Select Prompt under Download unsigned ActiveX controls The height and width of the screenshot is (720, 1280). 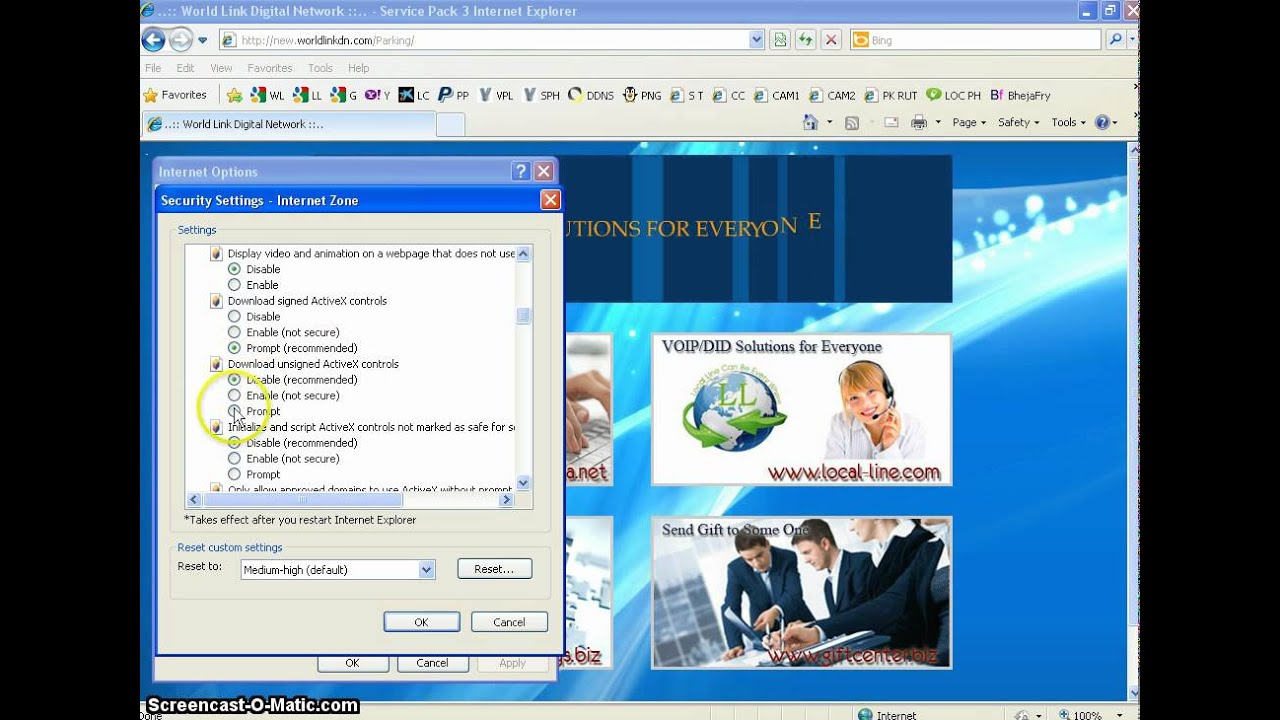point(234,411)
